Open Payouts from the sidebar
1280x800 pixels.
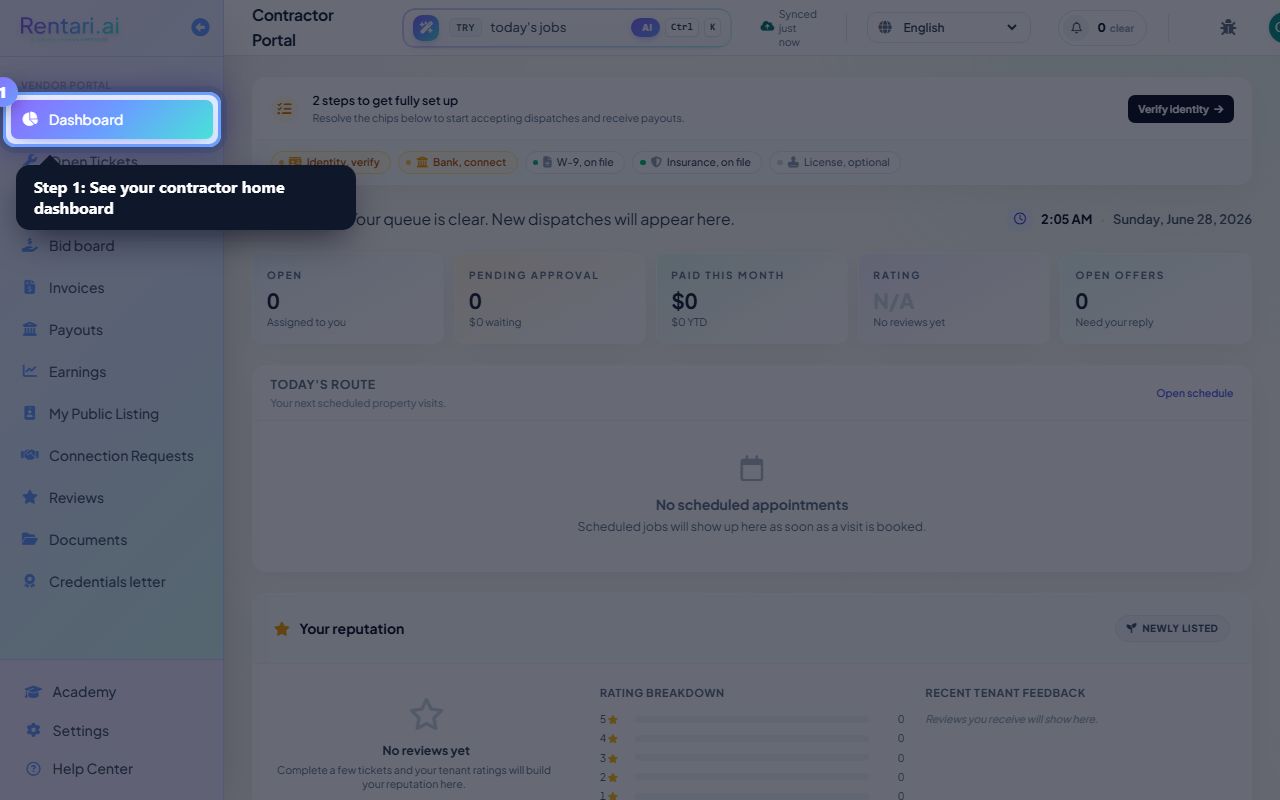click(x=112, y=330)
